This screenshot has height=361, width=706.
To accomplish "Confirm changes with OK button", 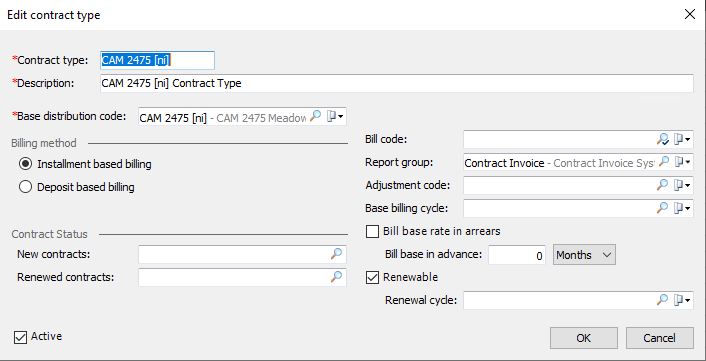I will 584,338.
